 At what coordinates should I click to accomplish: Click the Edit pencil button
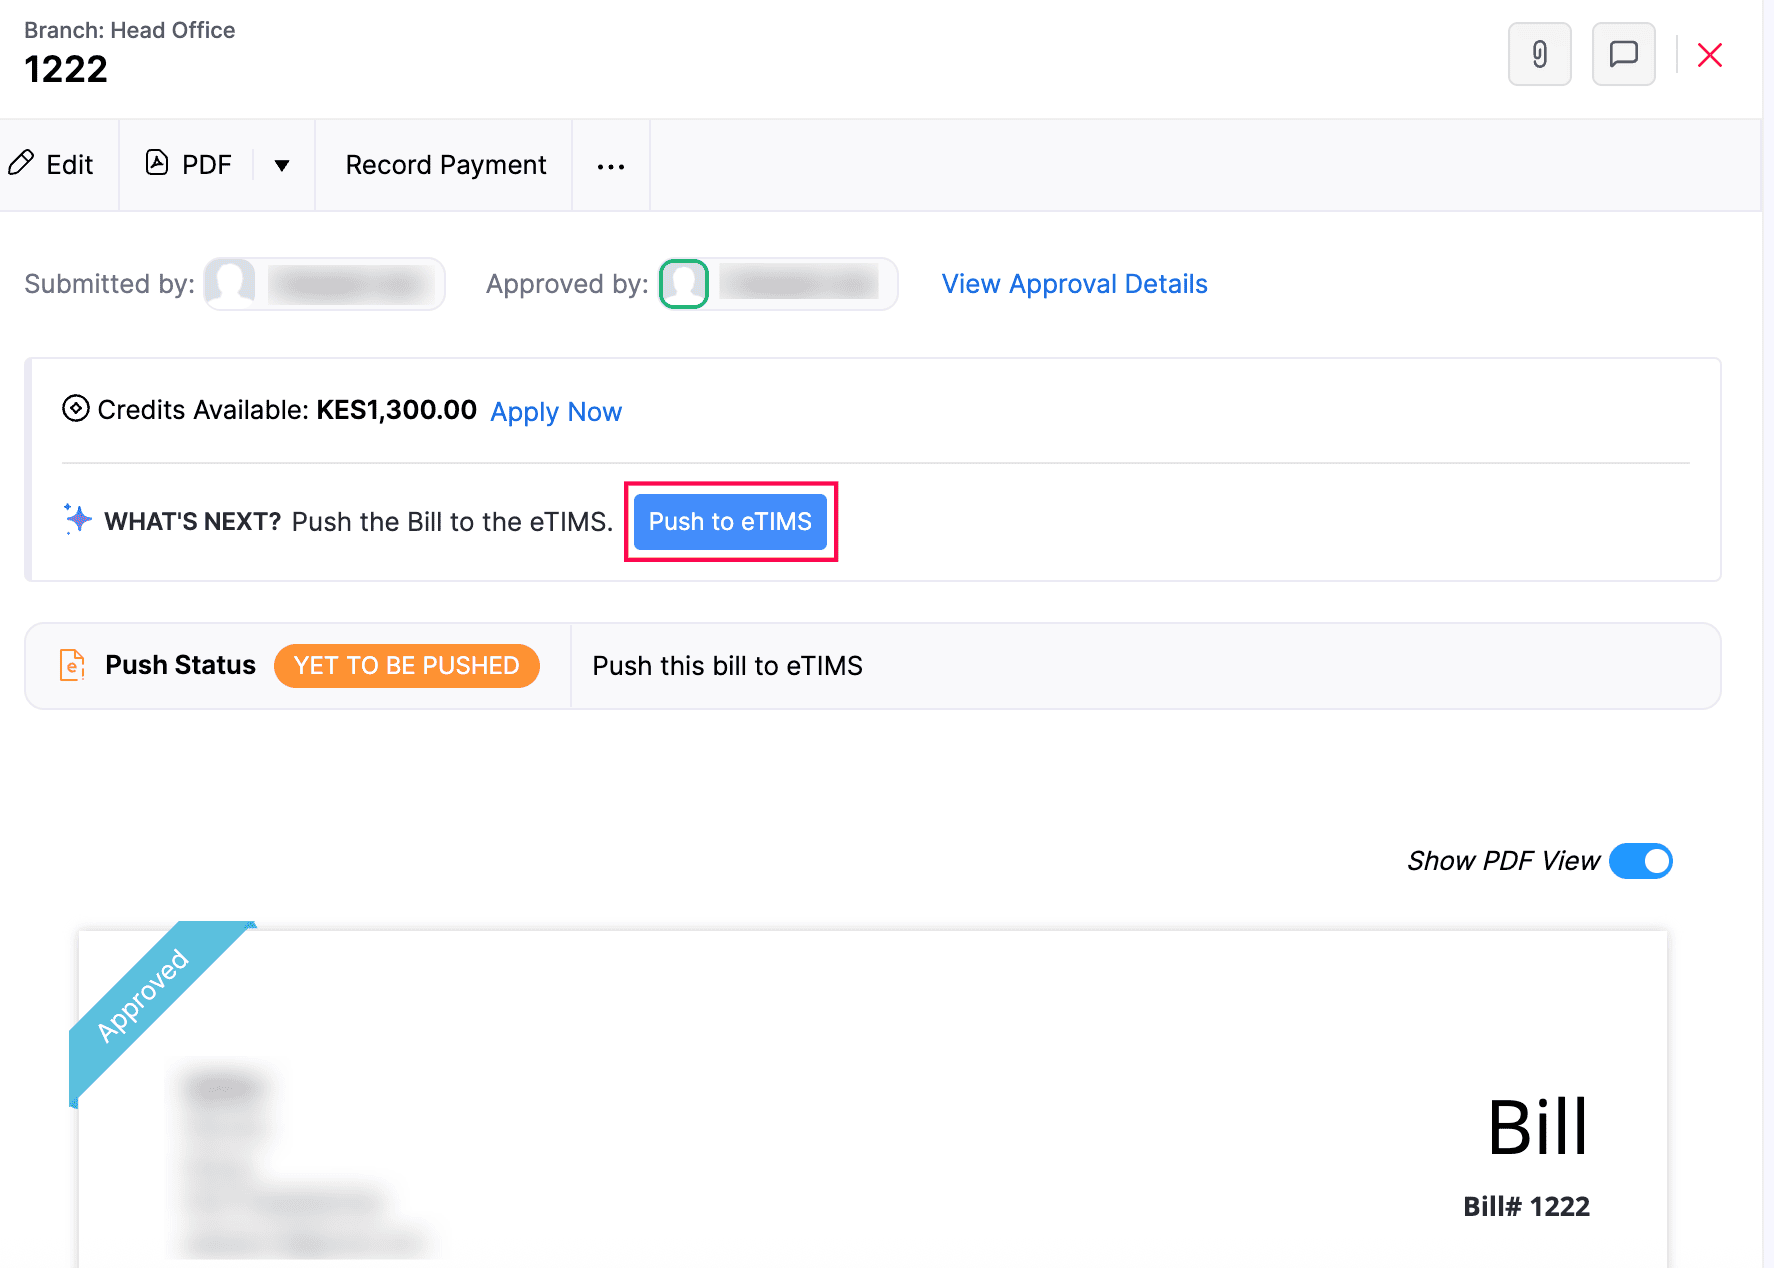52,165
